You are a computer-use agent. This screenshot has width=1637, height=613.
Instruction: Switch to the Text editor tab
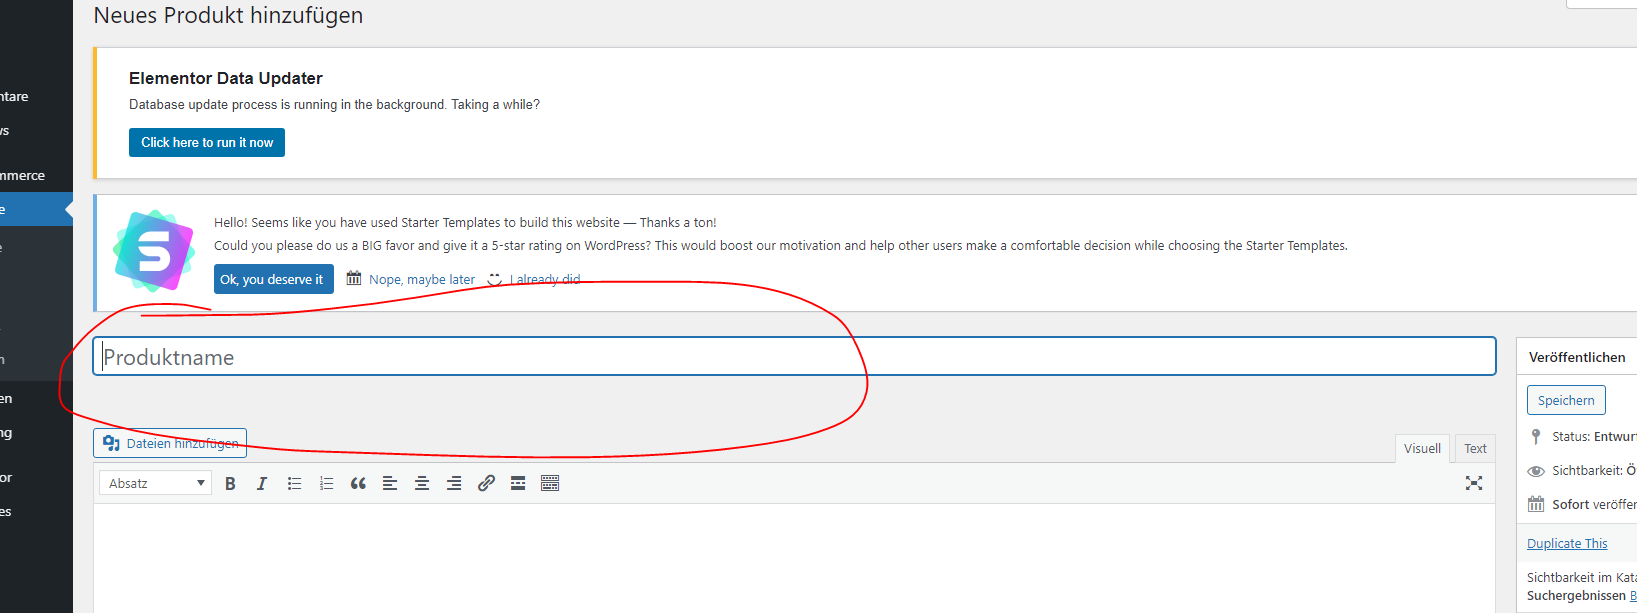[x=1475, y=449]
